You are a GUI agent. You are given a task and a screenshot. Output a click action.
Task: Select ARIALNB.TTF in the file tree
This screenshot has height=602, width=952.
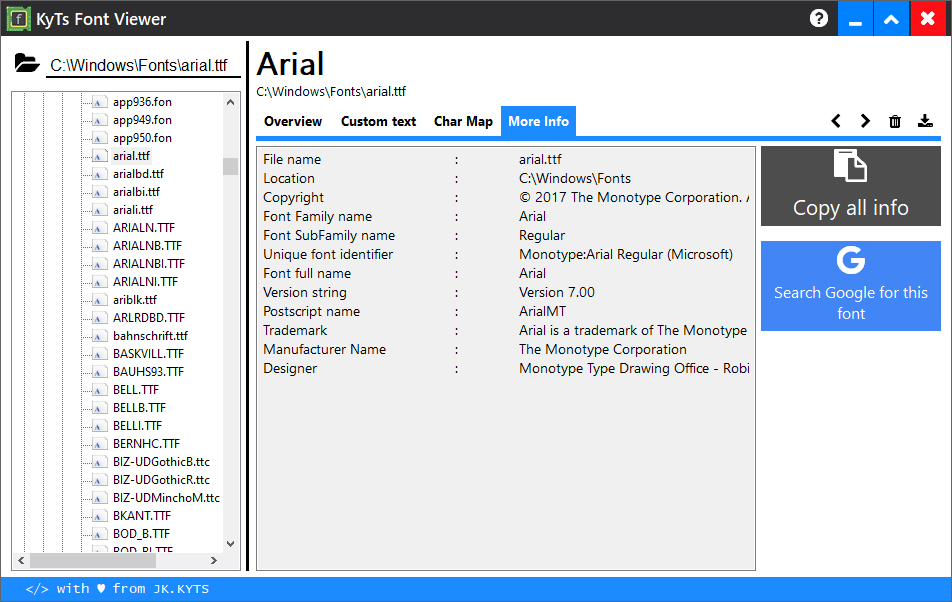tap(147, 246)
